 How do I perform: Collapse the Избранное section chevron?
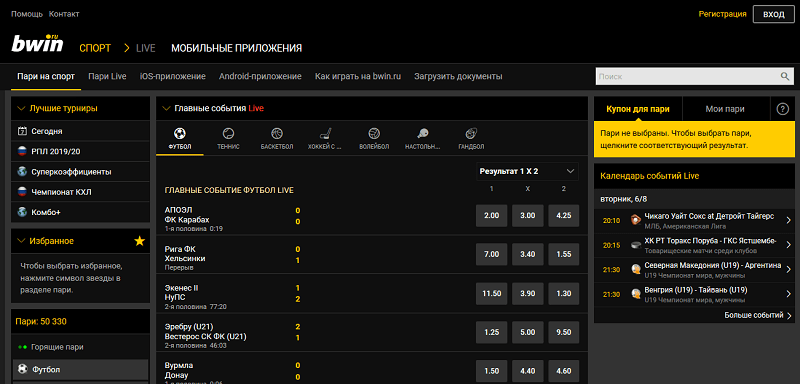pos(21,241)
